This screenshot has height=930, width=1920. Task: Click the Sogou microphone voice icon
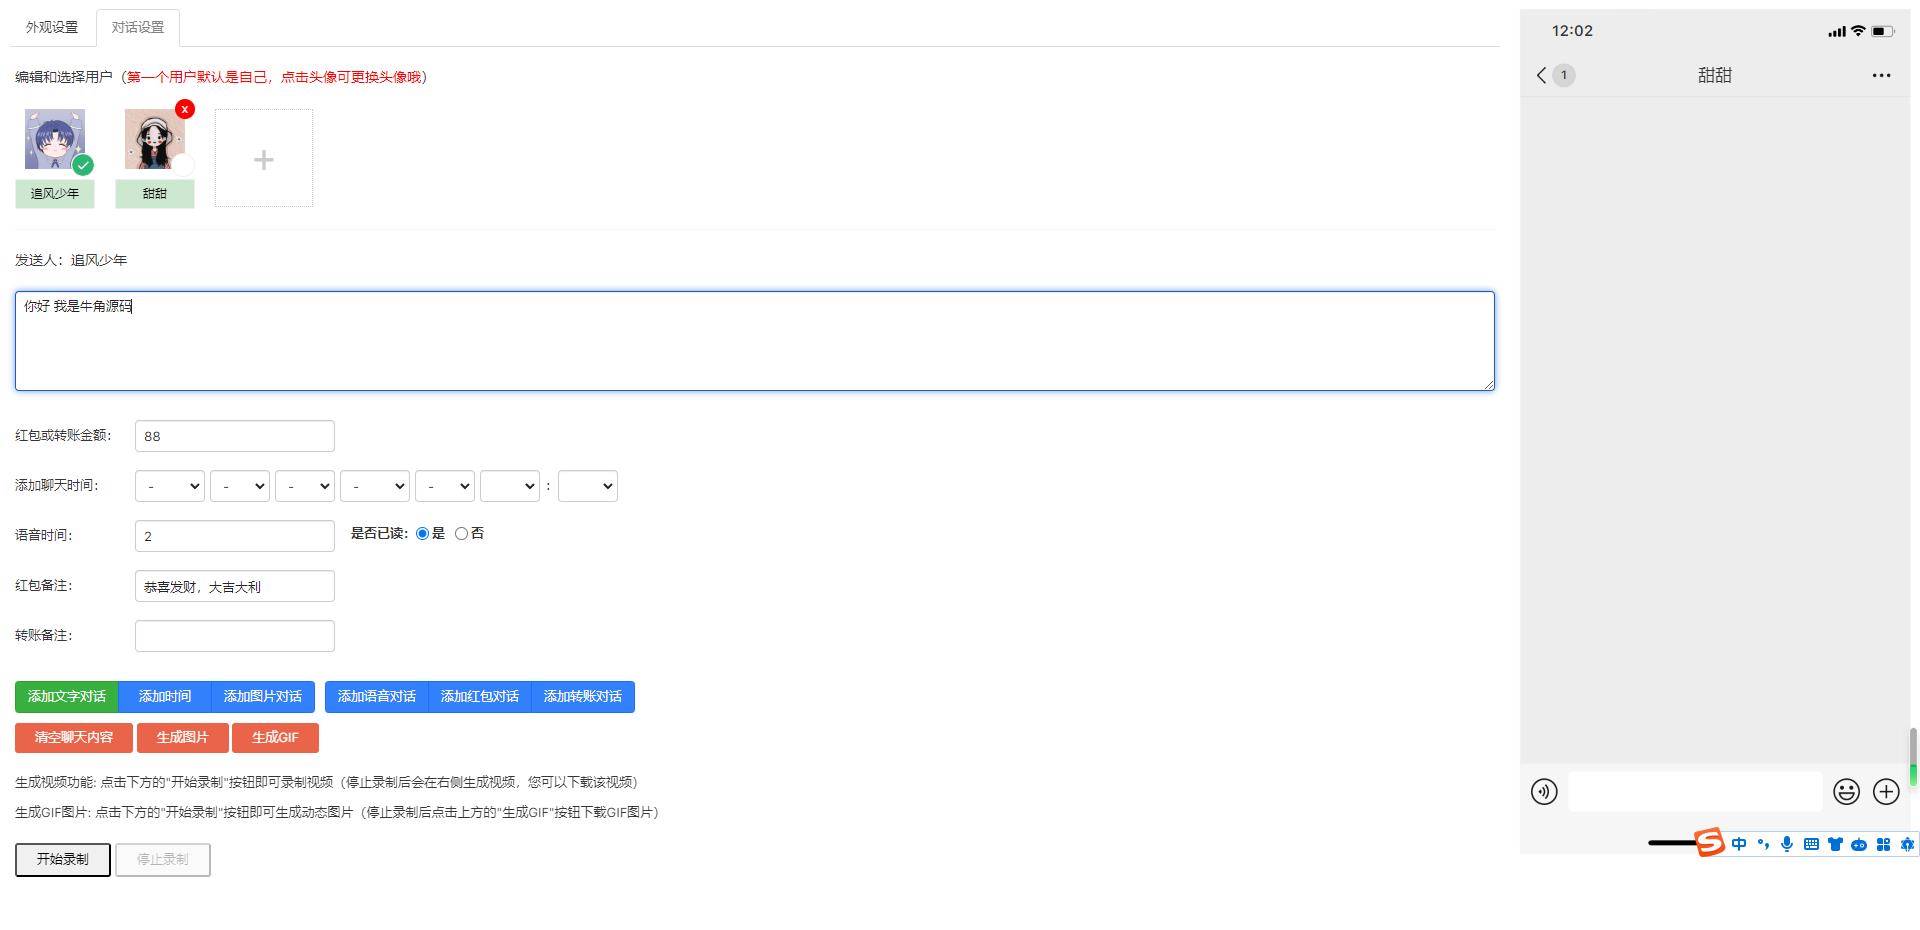click(1787, 844)
